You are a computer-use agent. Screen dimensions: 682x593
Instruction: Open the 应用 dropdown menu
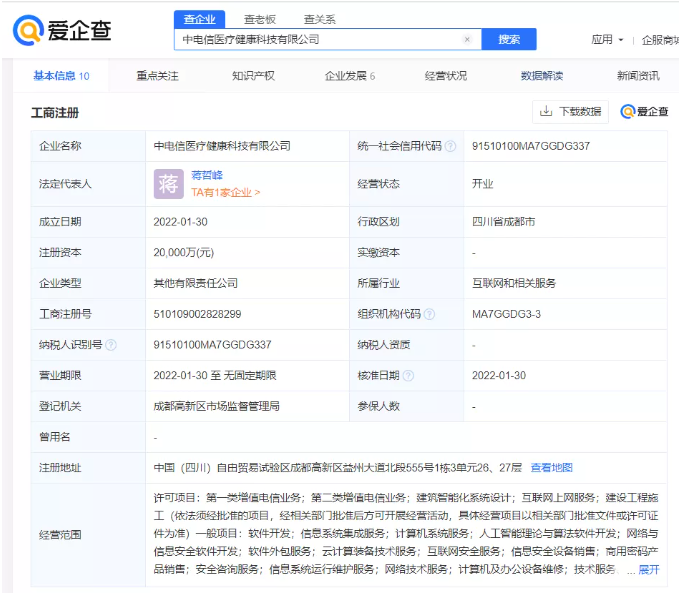pos(607,40)
